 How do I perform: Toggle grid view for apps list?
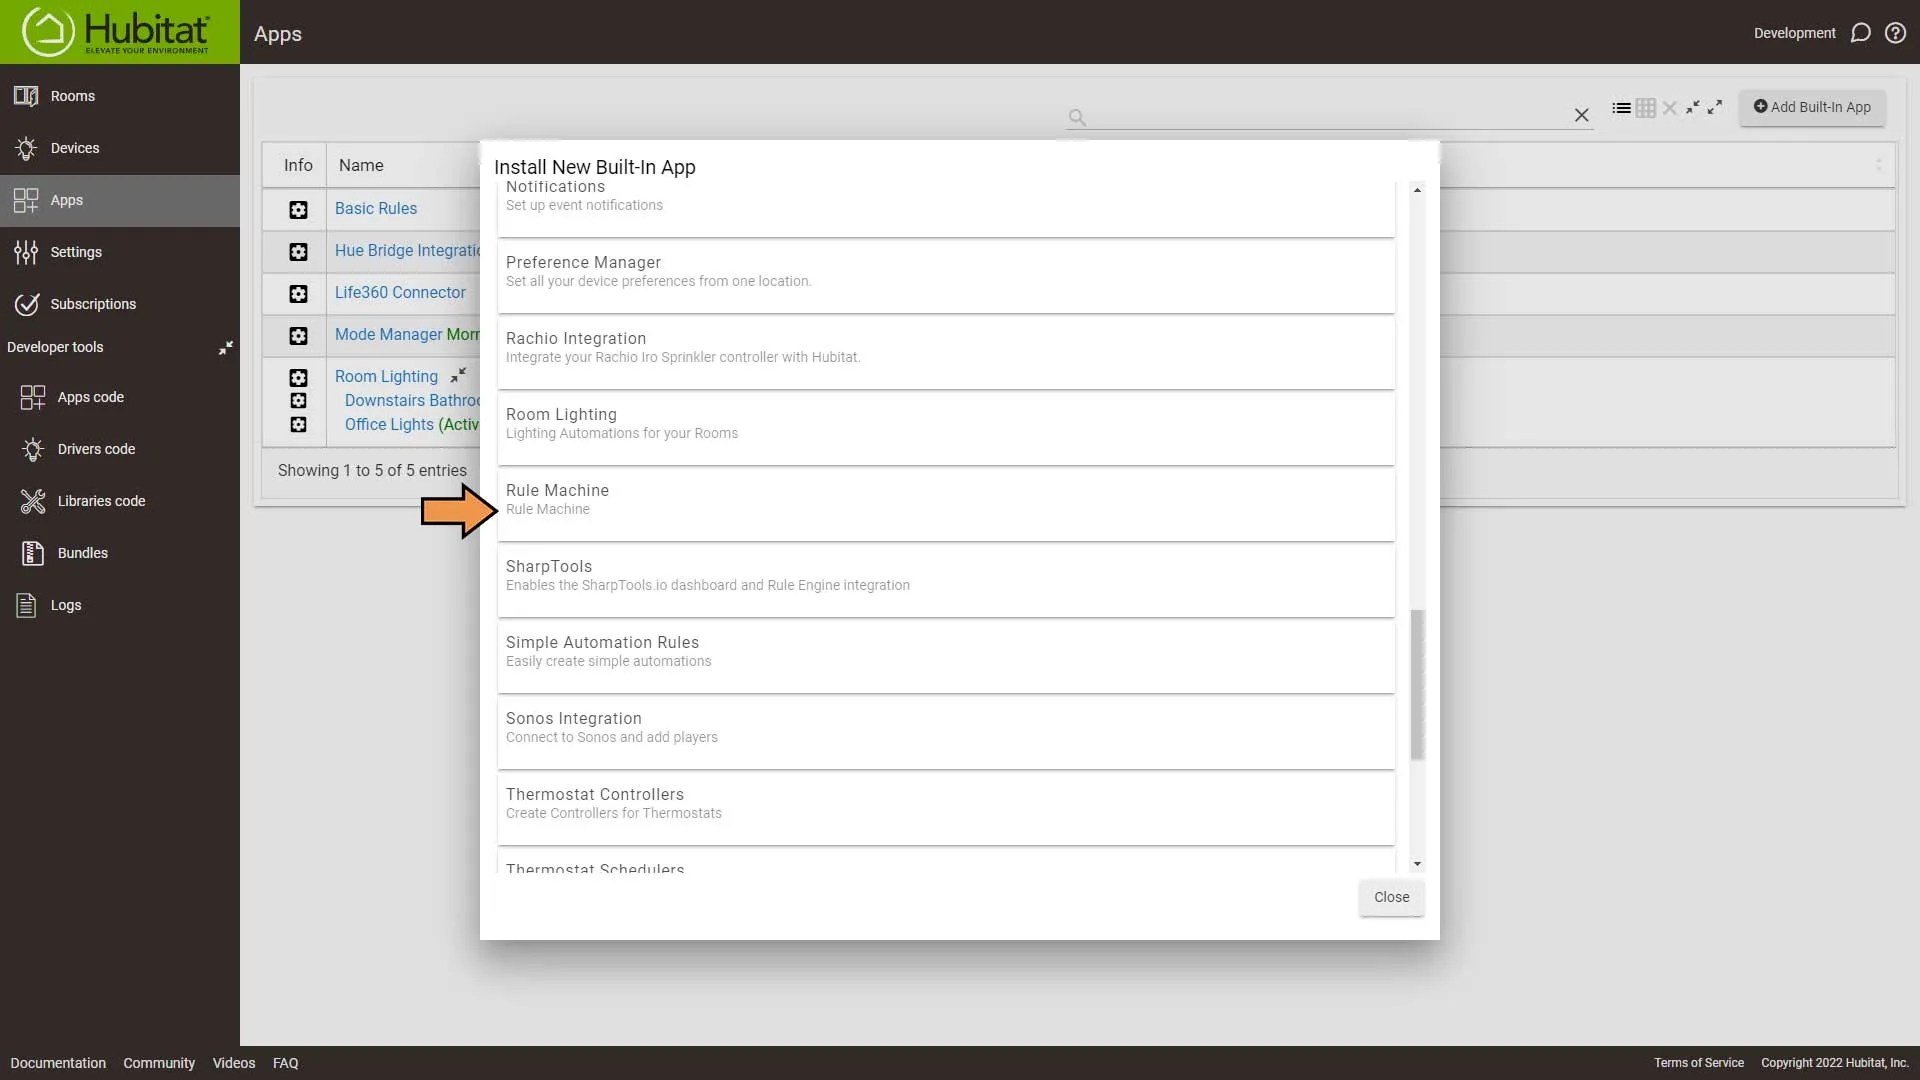[x=1646, y=107]
